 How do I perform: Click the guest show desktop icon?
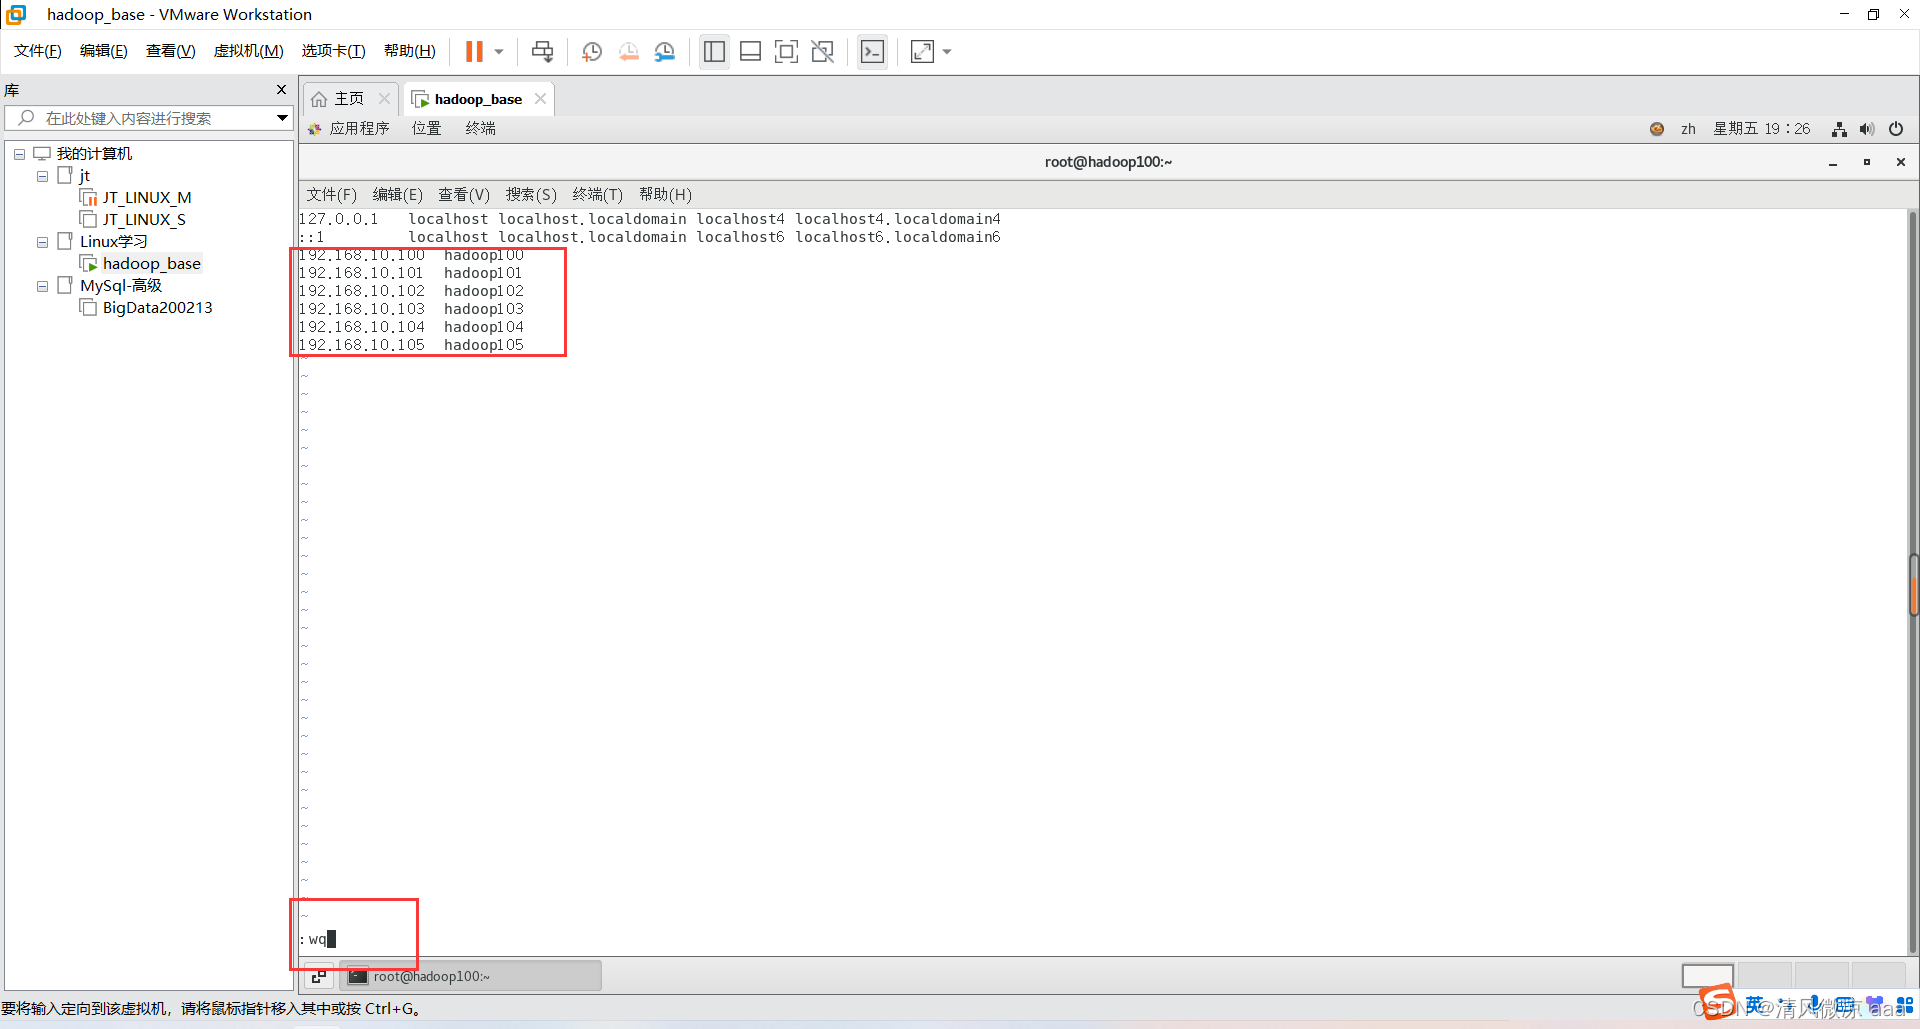319,976
